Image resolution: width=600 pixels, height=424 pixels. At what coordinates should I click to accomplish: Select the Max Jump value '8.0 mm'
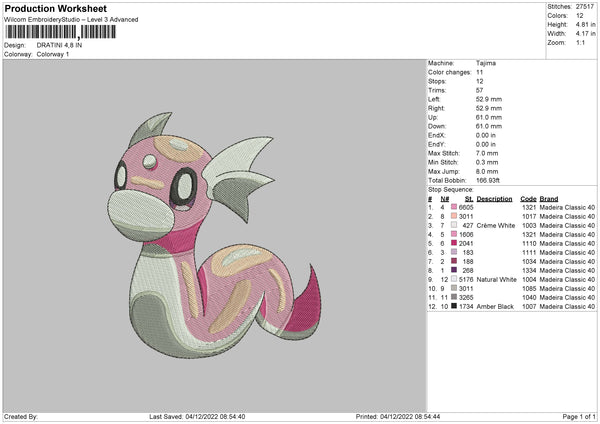[487, 171]
